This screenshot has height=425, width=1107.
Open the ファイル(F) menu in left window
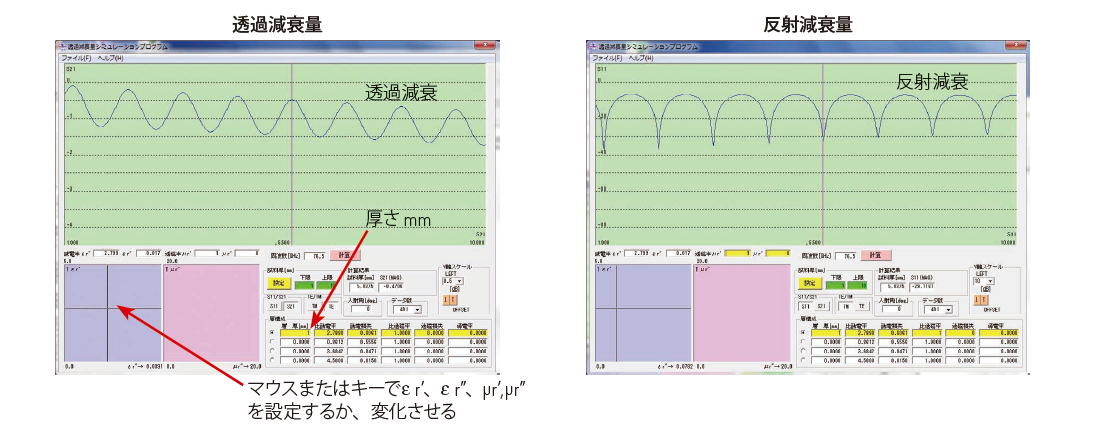75,58
